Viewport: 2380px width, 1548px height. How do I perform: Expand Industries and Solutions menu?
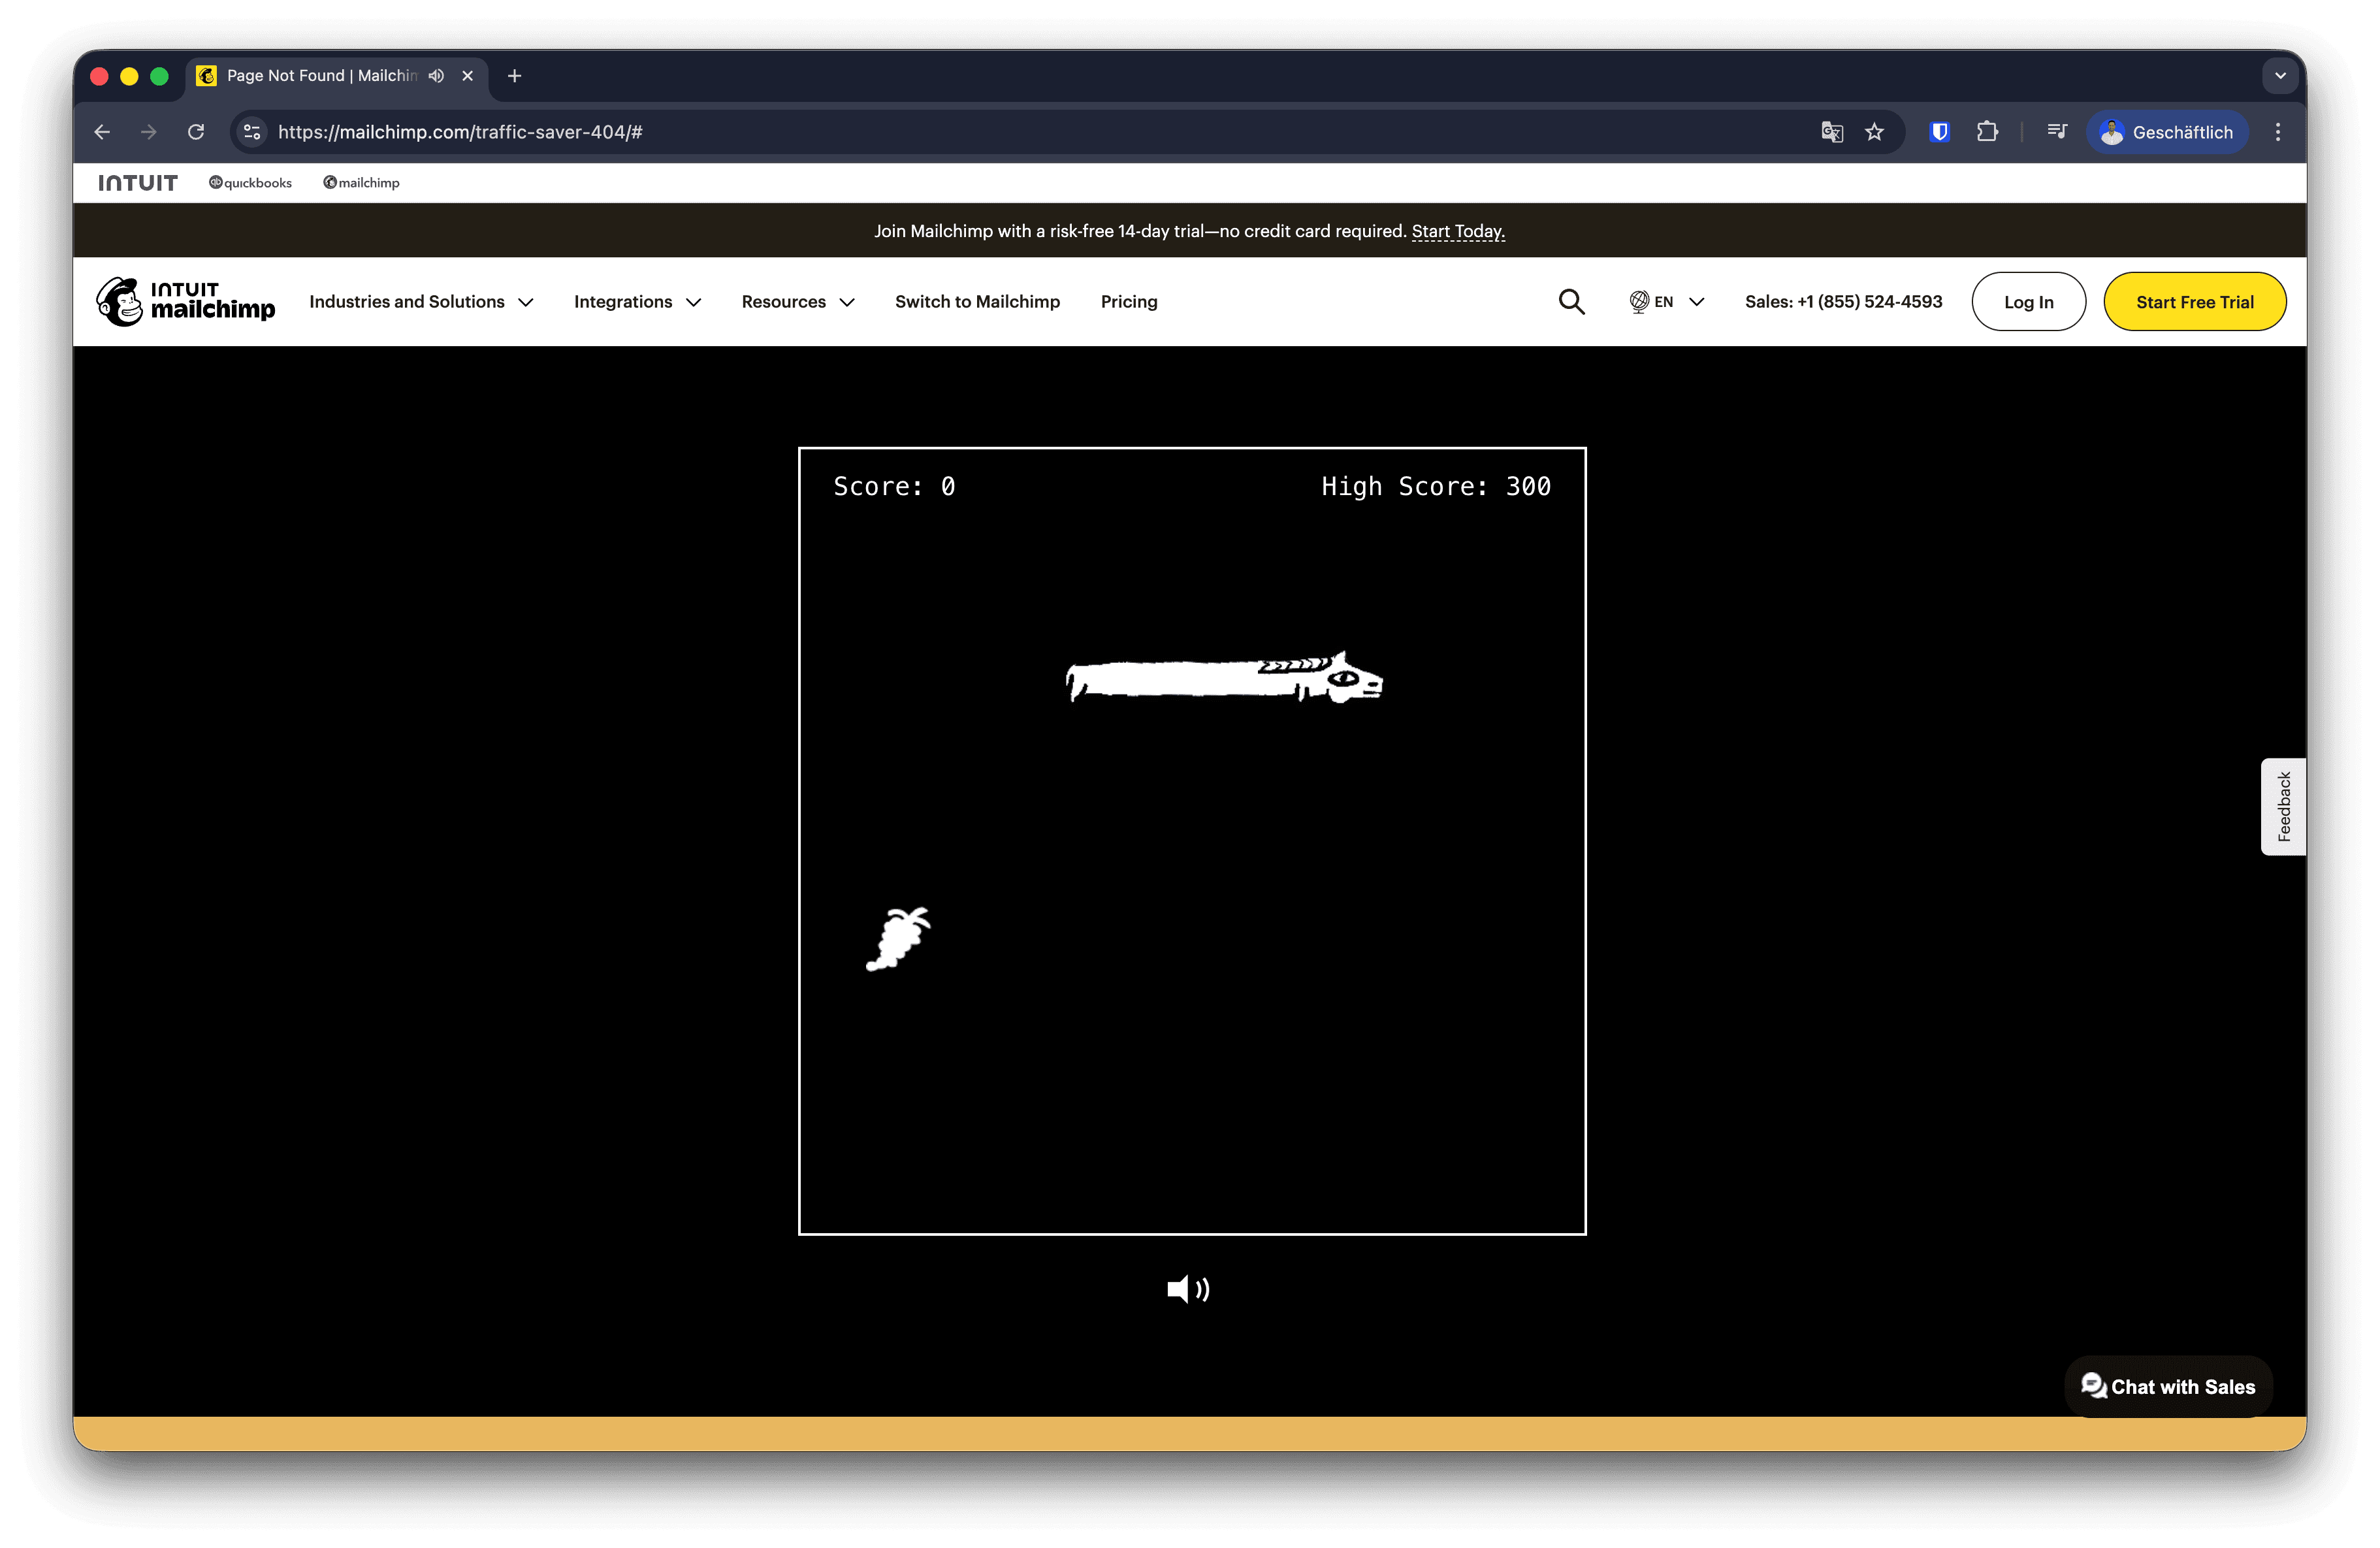(421, 302)
